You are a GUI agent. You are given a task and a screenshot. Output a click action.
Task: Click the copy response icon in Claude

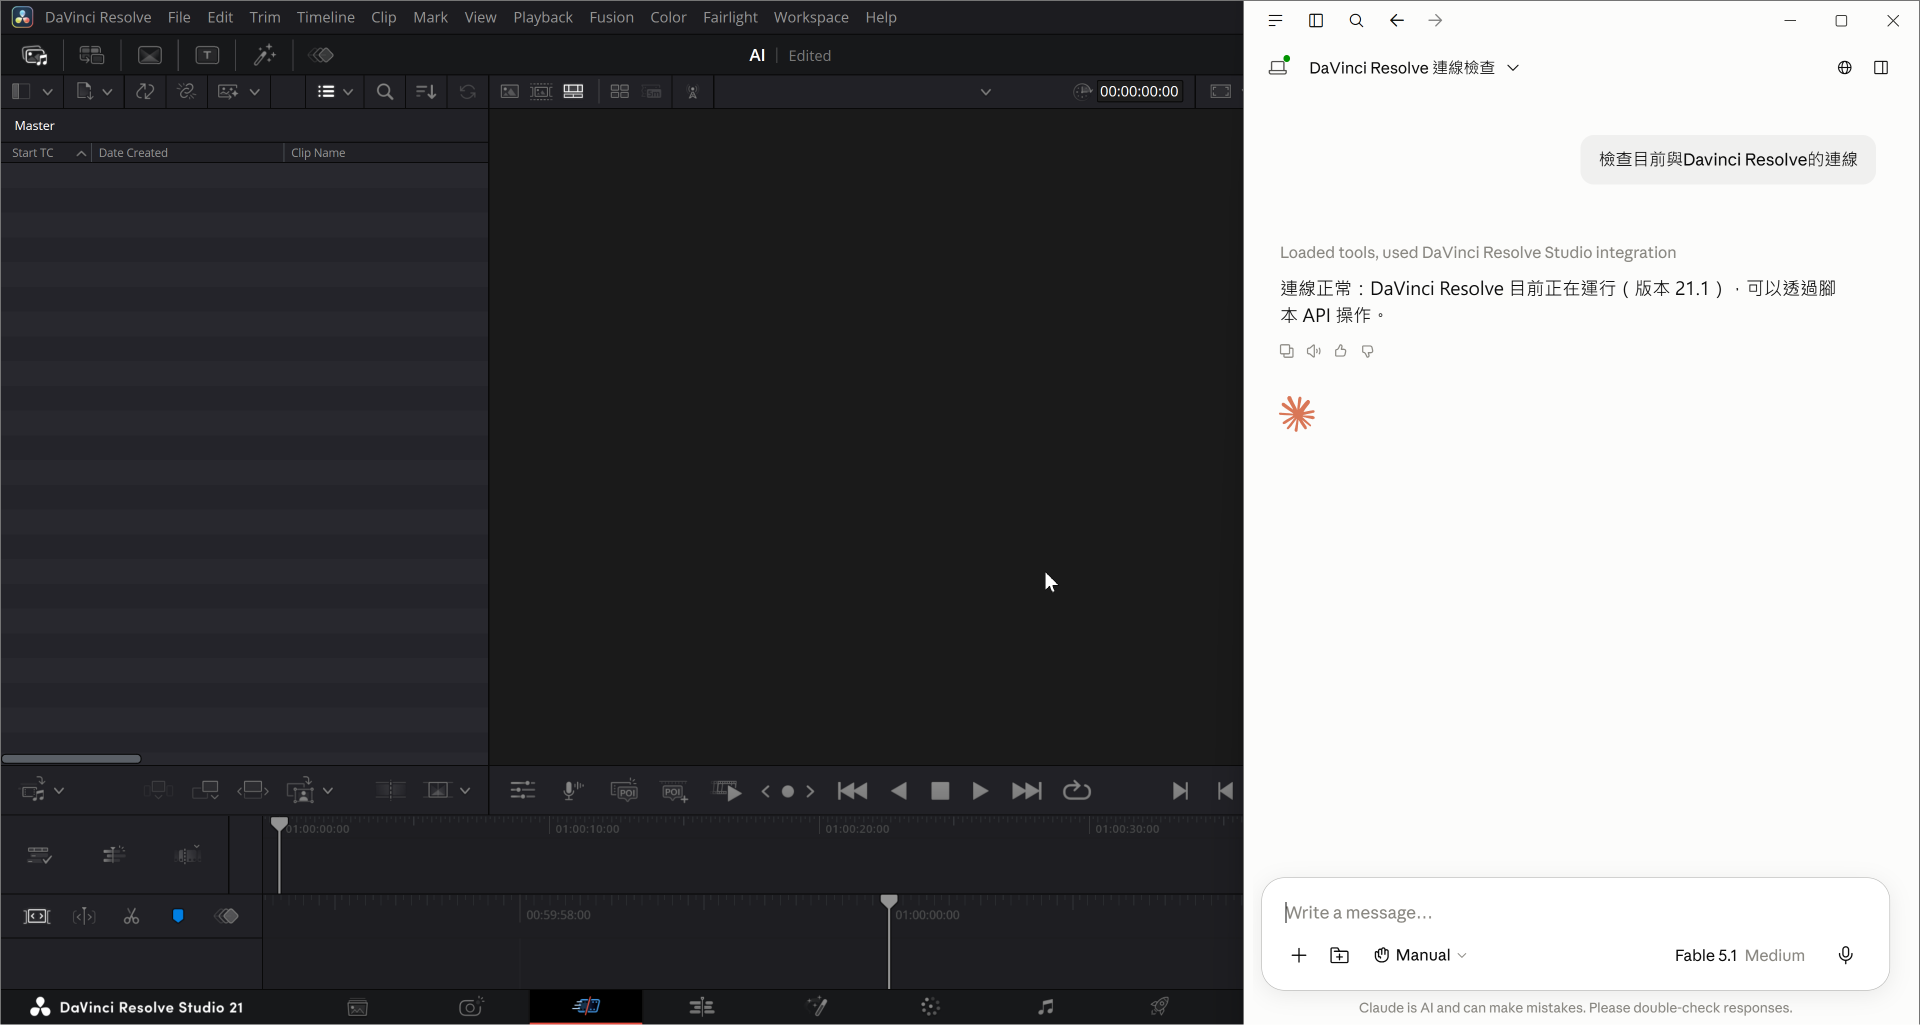[1287, 351]
